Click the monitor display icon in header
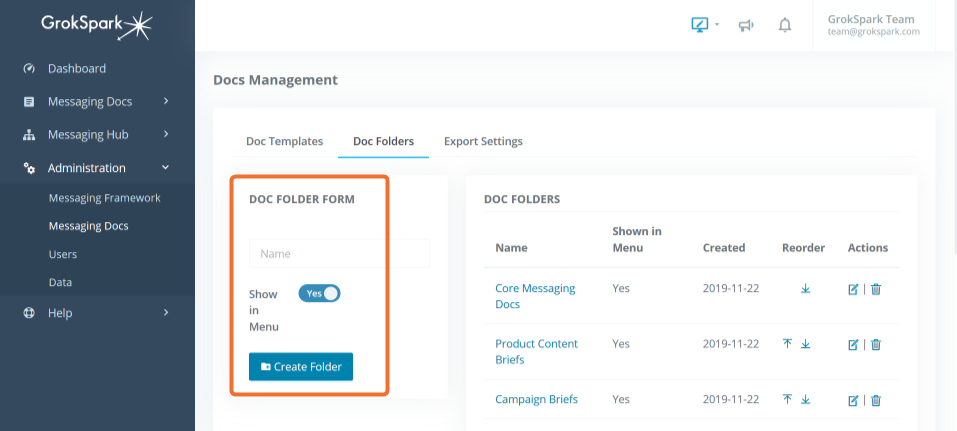 coord(699,25)
